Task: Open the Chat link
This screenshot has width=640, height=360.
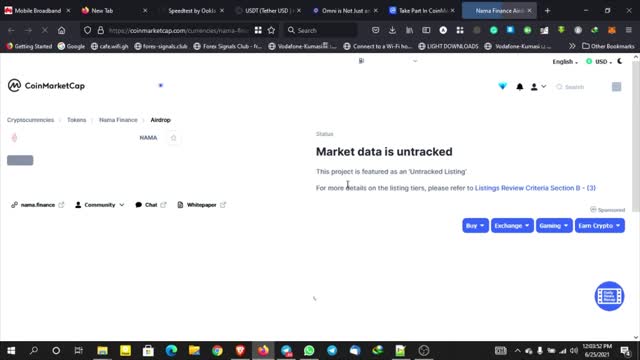Action: coord(151,205)
